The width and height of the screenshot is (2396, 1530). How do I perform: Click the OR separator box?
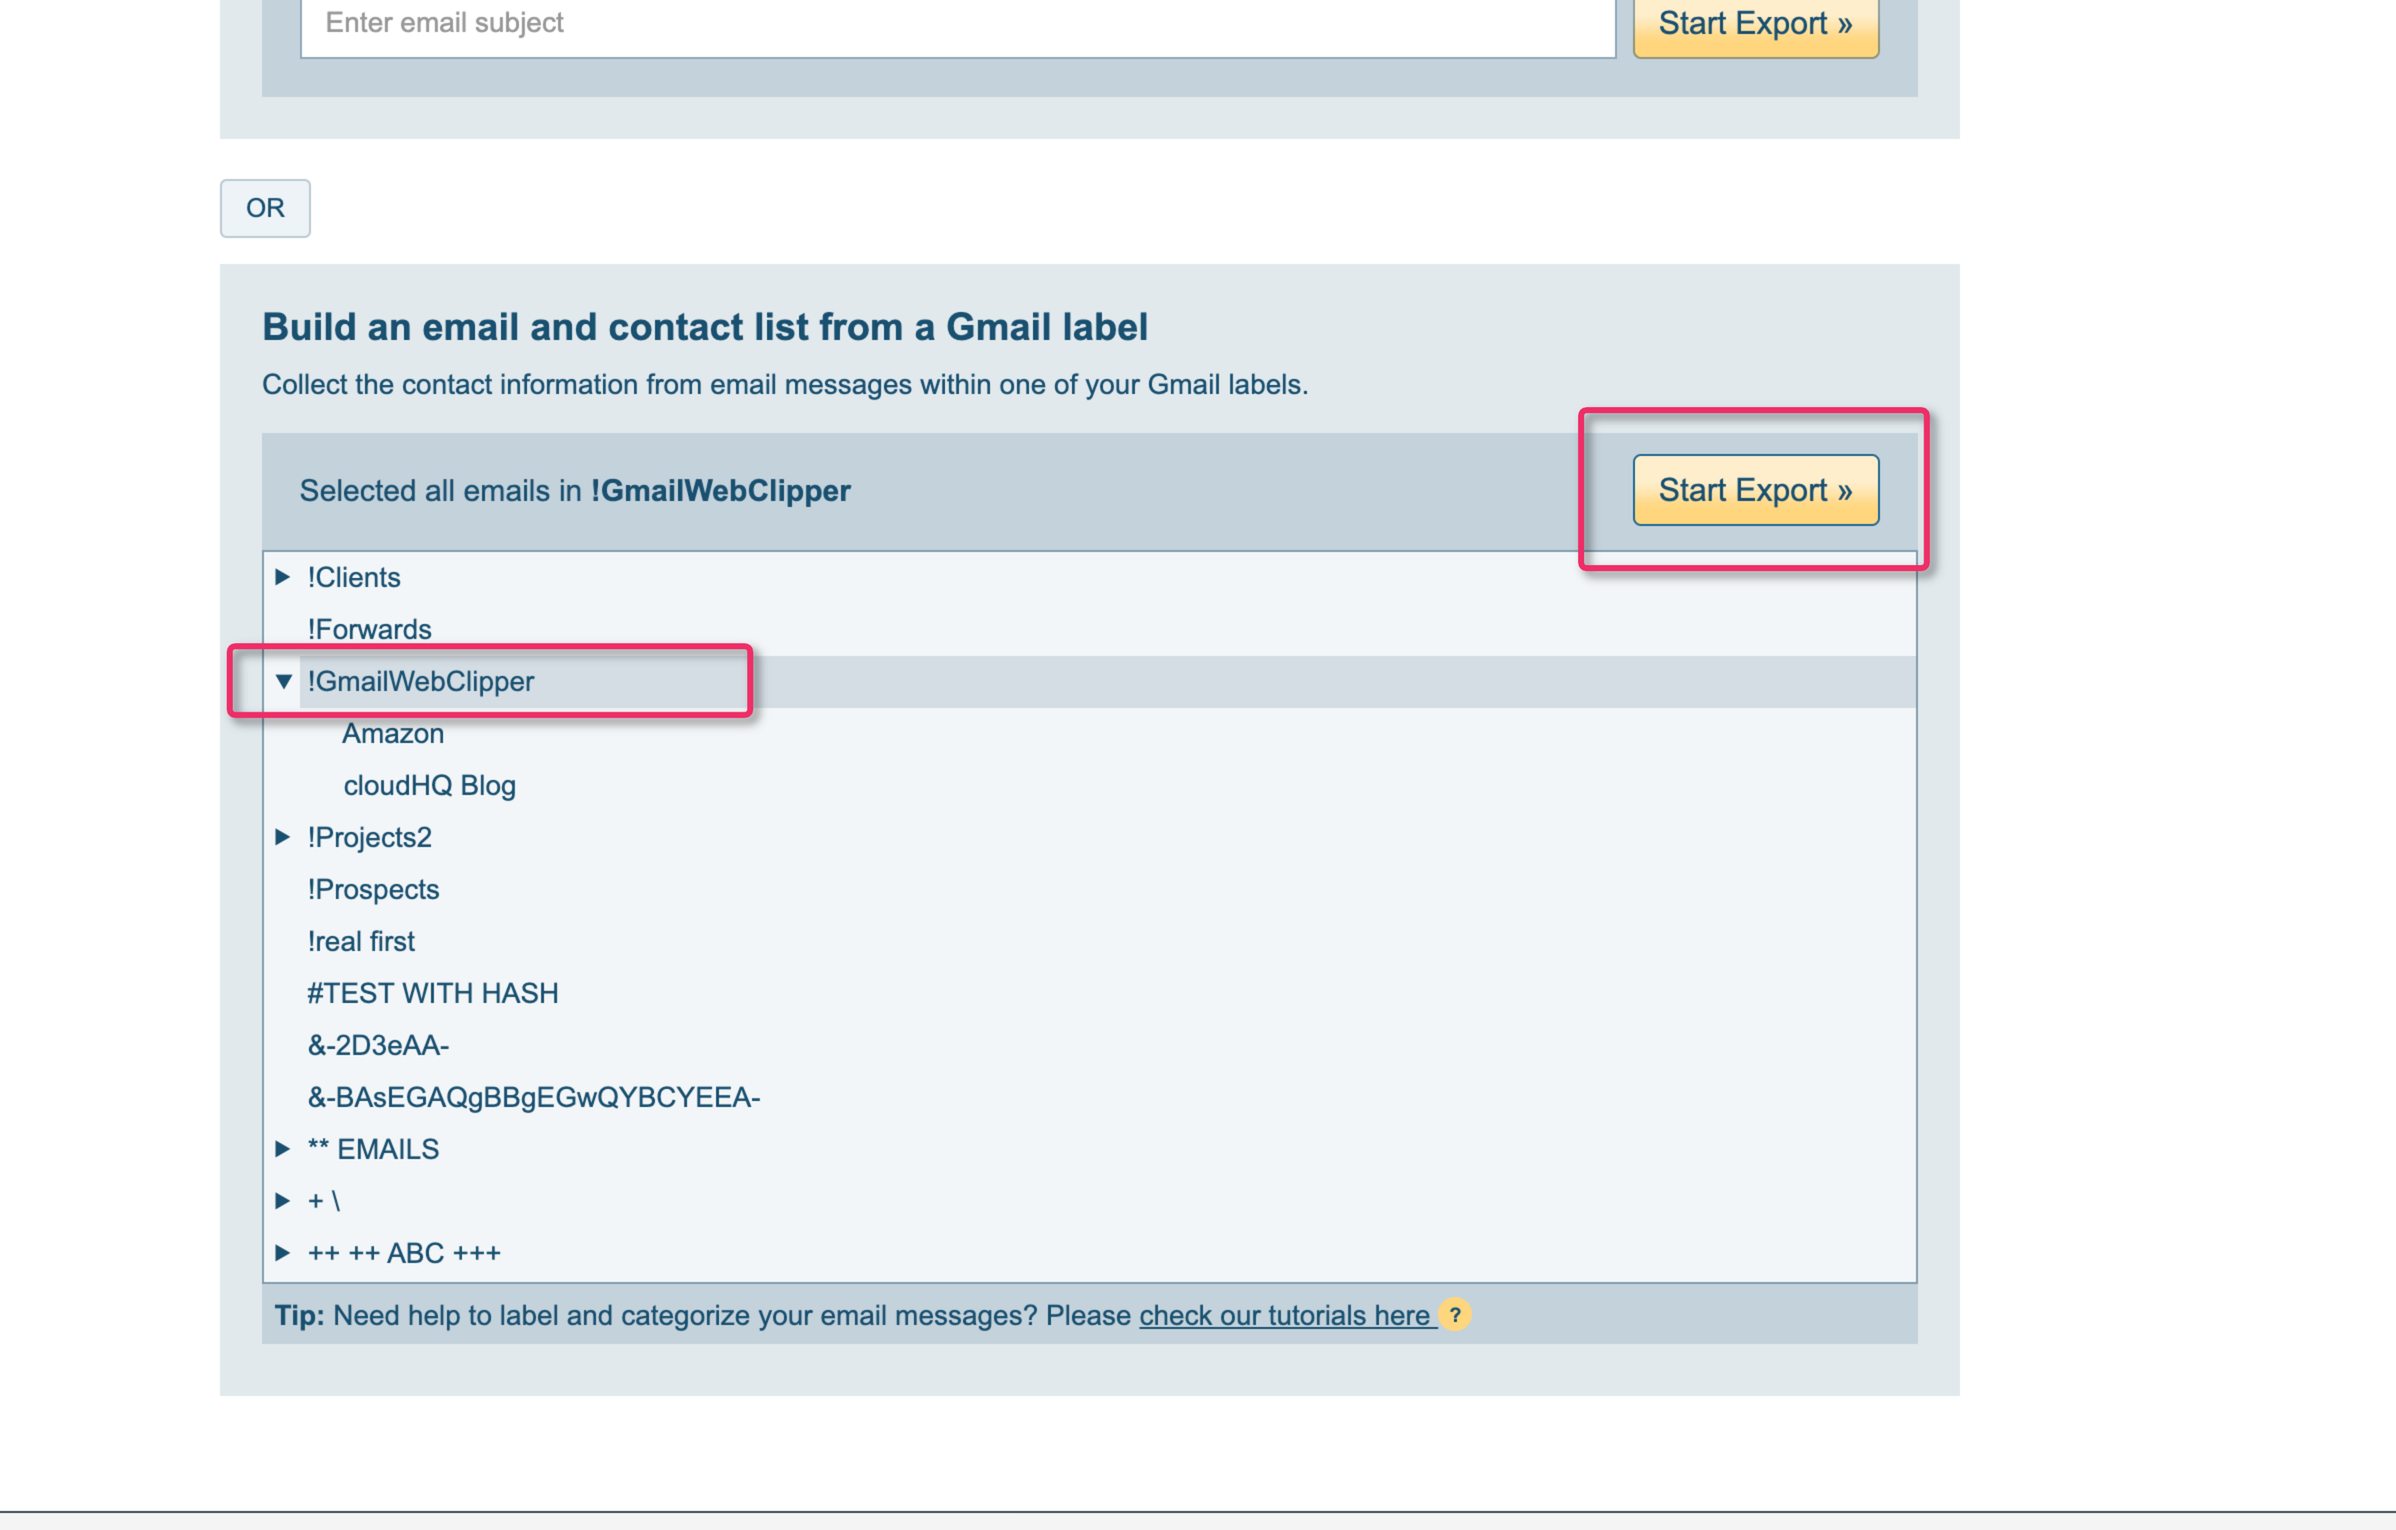(265, 208)
